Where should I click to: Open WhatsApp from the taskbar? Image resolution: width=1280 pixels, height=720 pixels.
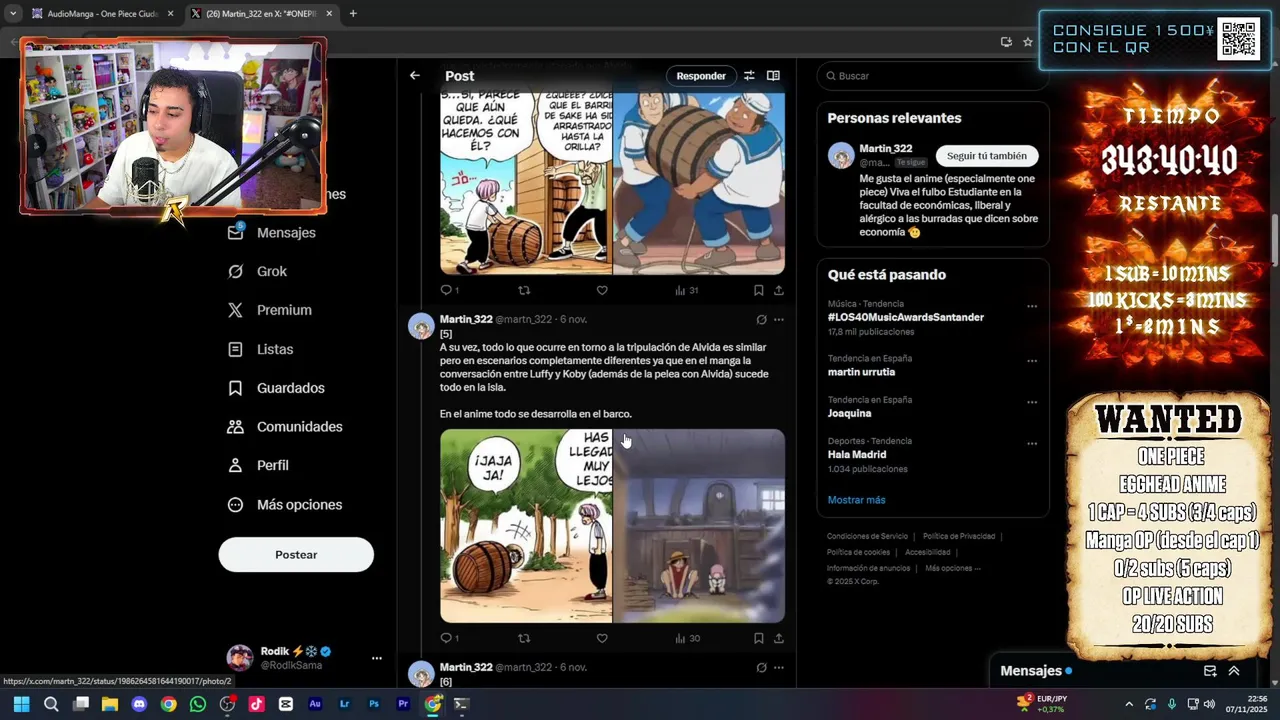198,704
